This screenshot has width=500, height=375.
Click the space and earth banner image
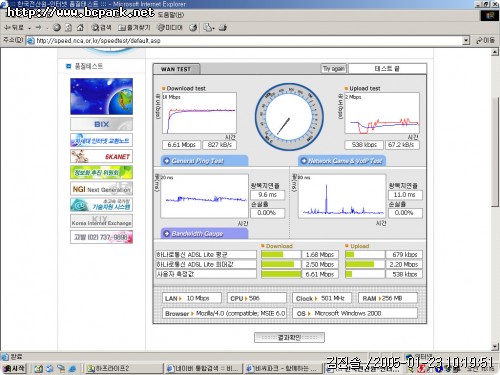click(101, 96)
